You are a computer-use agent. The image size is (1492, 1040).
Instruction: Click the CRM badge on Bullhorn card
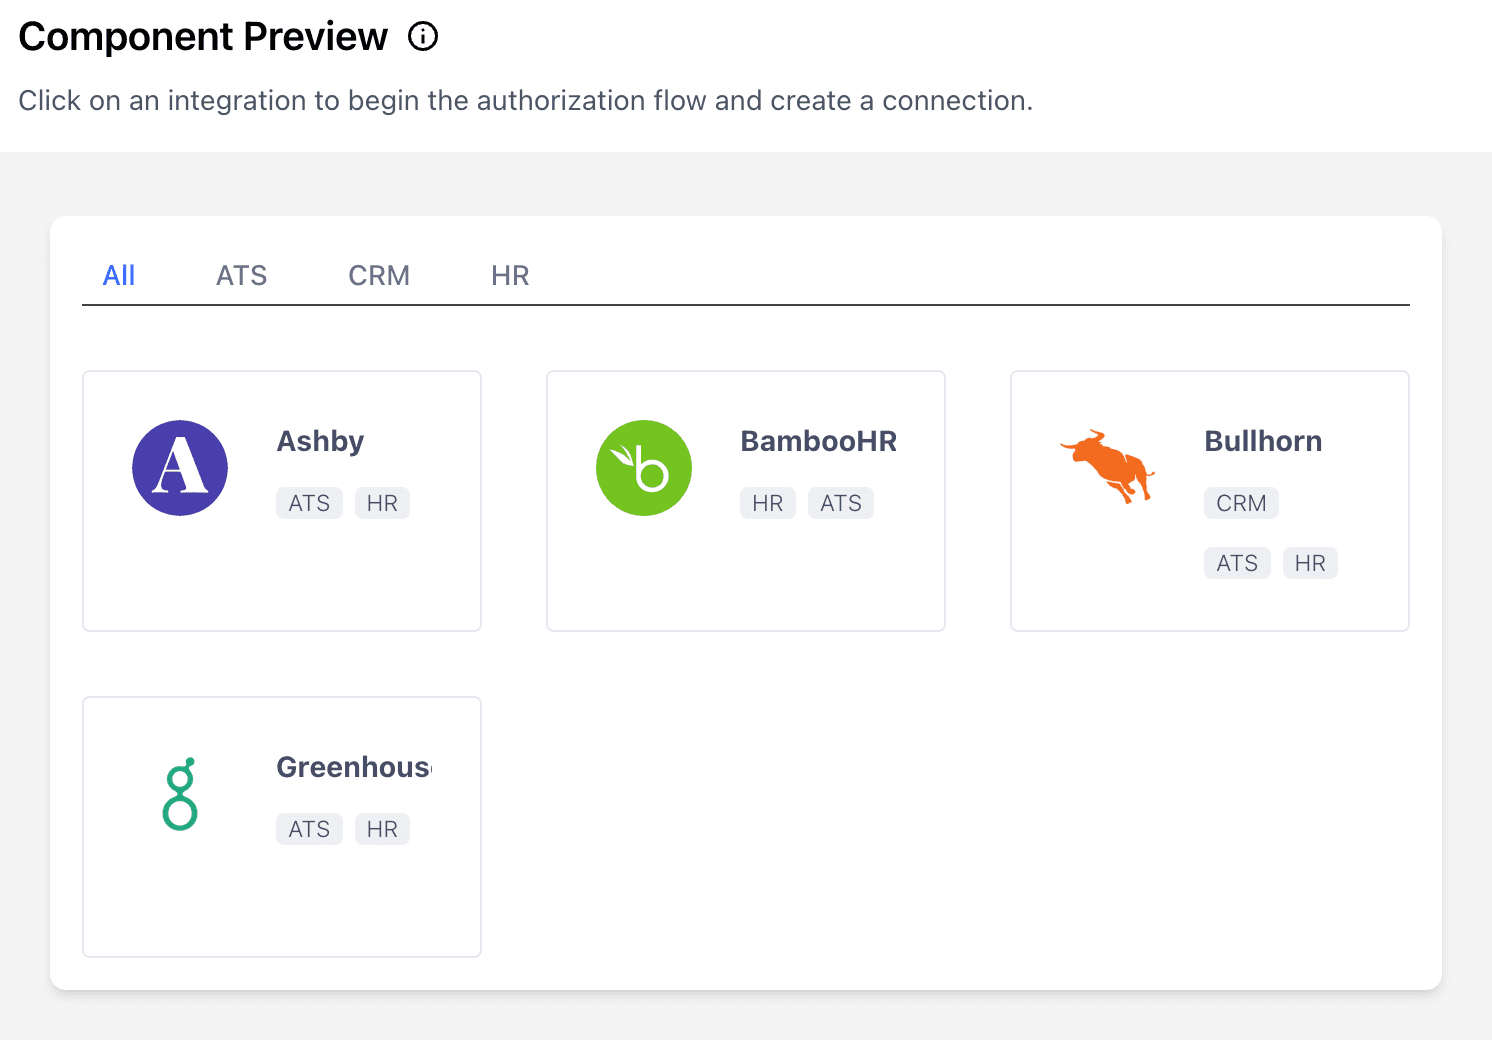[1240, 503]
